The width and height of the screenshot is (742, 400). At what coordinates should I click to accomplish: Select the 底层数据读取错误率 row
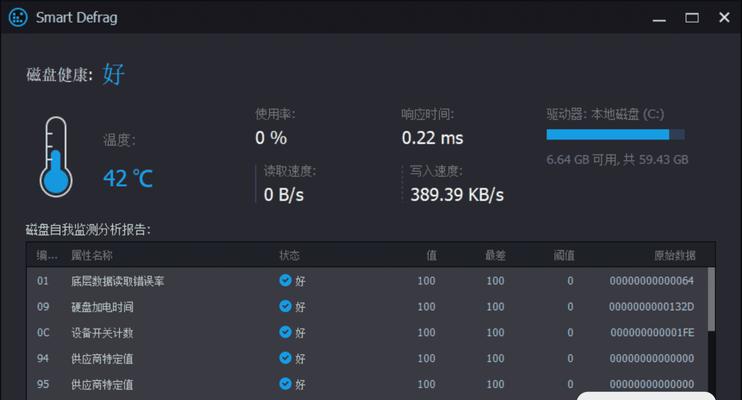[367, 281]
